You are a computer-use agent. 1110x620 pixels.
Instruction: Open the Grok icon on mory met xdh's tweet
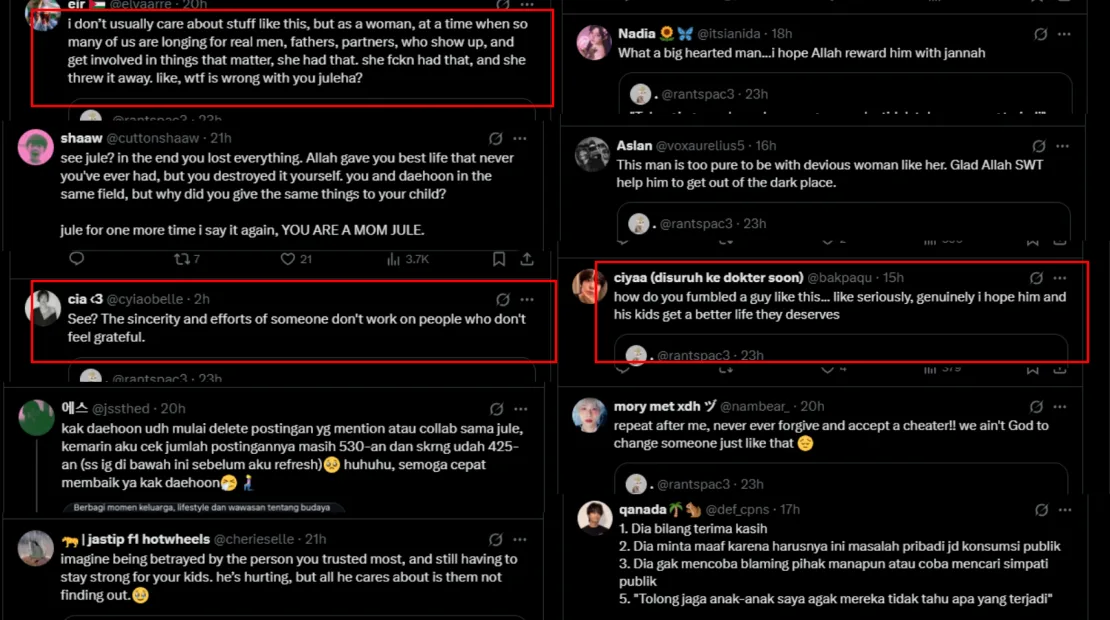[x=1040, y=406]
